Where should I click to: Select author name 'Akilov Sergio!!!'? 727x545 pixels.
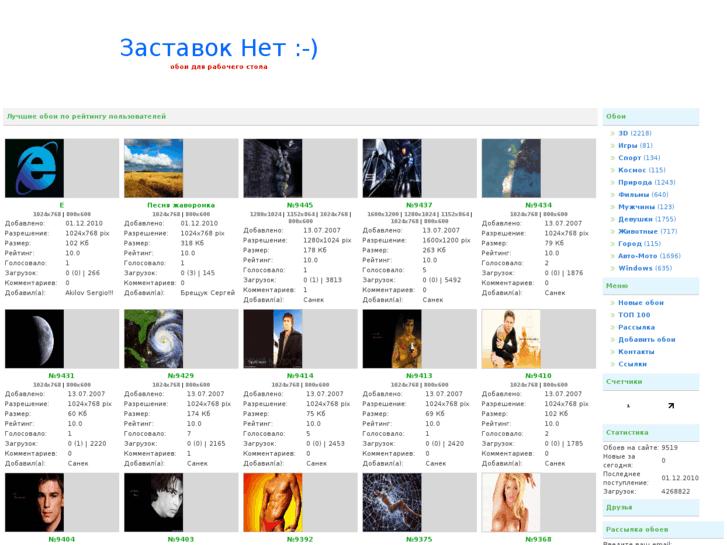click(x=89, y=293)
